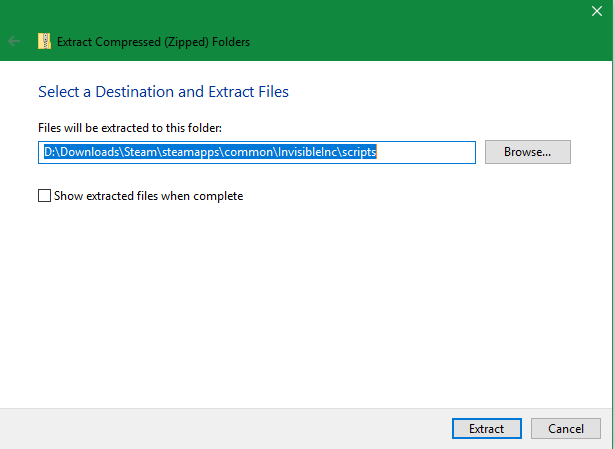Open the Browse folder dialog
This screenshot has width=615, height=449.
(527, 152)
